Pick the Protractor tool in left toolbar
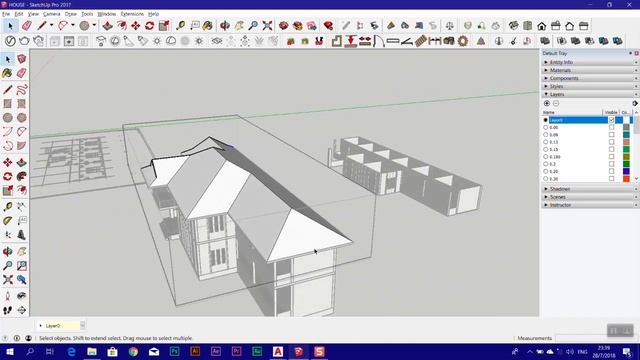640x360 pixels. tap(8, 221)
